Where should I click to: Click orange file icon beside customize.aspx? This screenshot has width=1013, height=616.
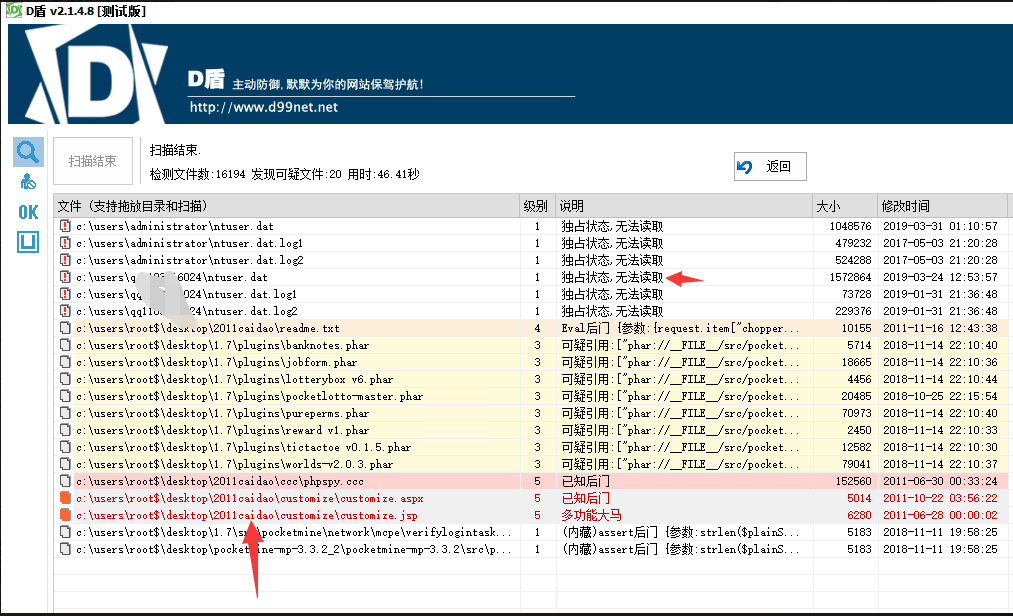(x=65, y=498)
